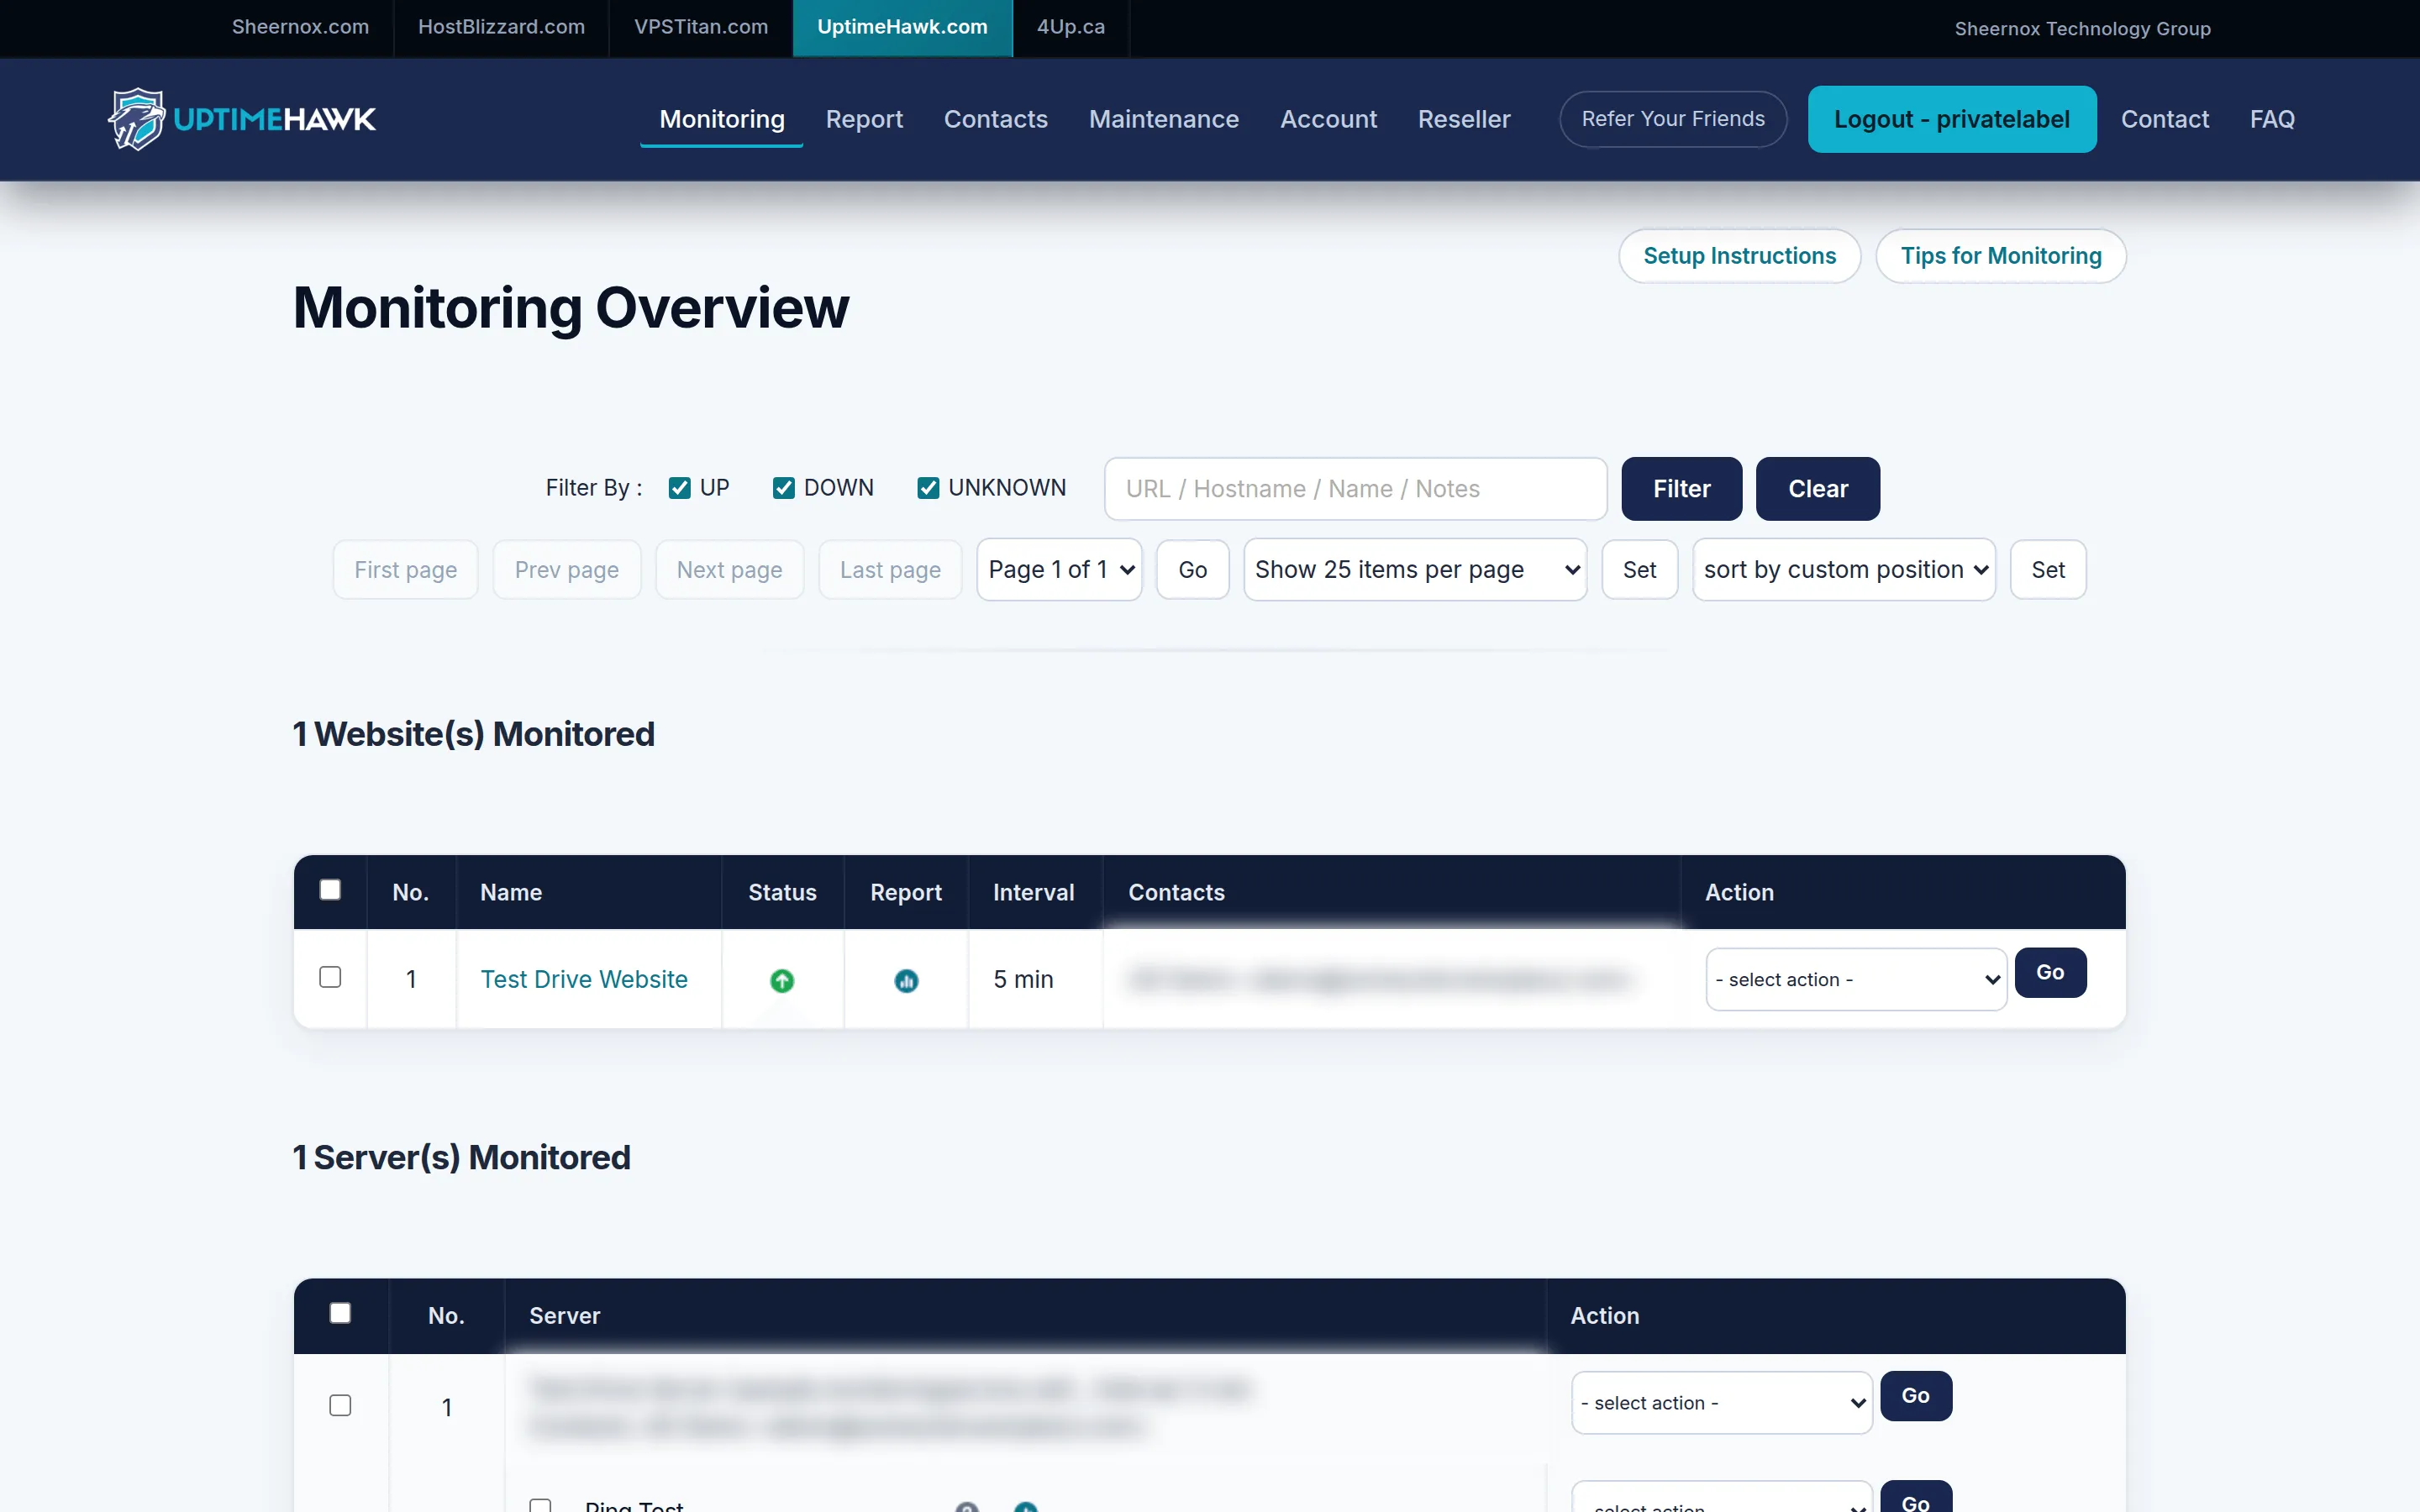Switch to the UptimeHawk.com tab
Screen dimensions: 2420x1512
click(902, 27)
